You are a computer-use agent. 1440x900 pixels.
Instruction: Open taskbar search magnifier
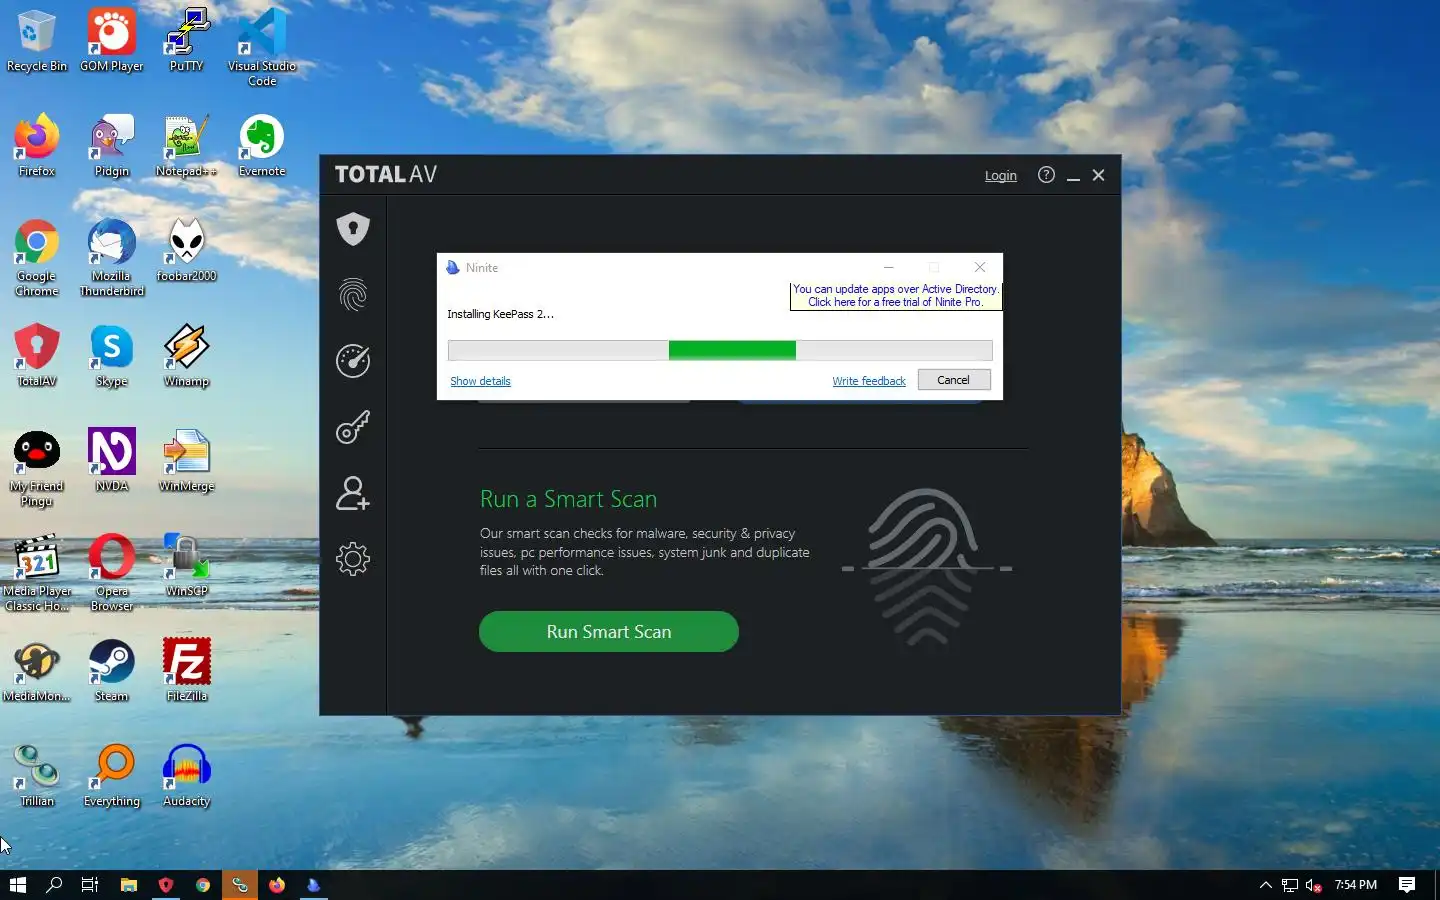click(x=54, y=885)
